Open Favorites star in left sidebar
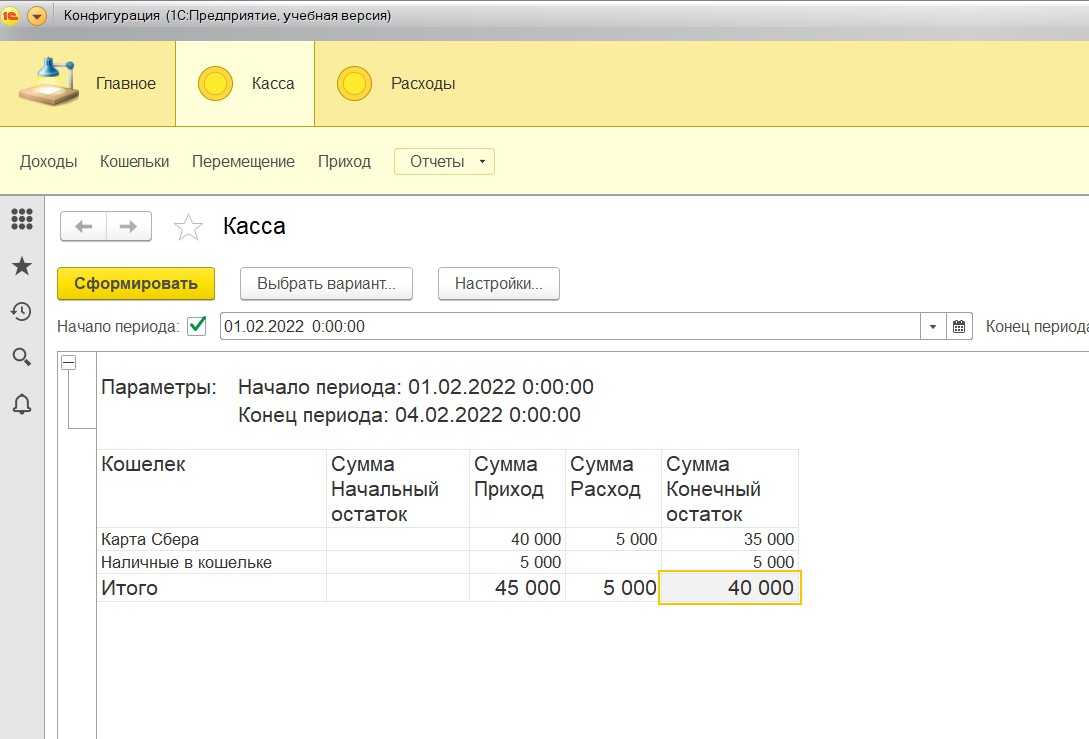 [21, 266]
